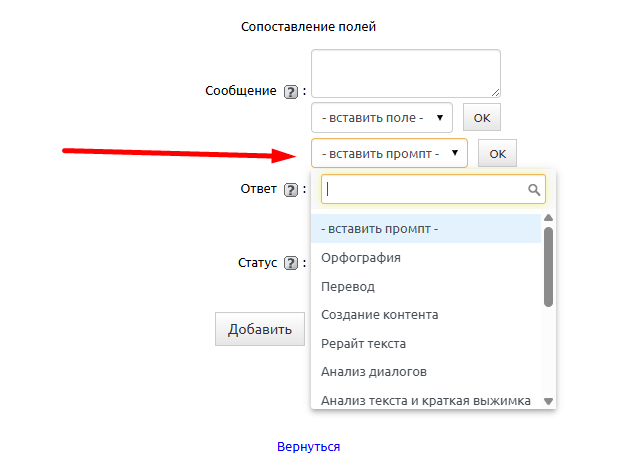Click the scrollbar up arrow in the prompt list
Viewport: 635px width, 464px height.
click(x=548, y=218)
